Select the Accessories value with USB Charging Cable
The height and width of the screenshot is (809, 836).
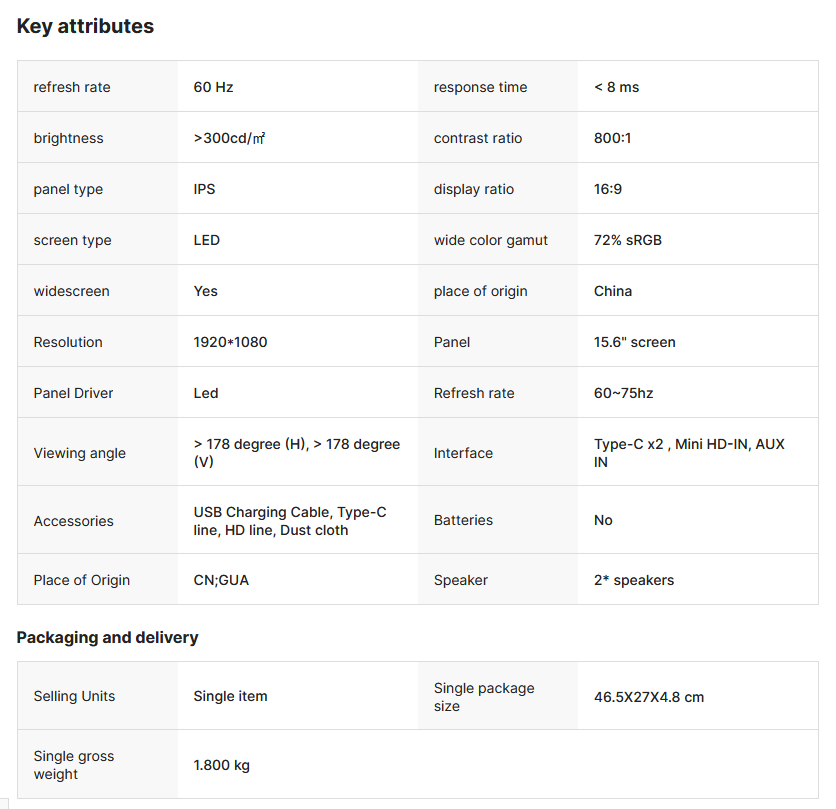[289, 521]
